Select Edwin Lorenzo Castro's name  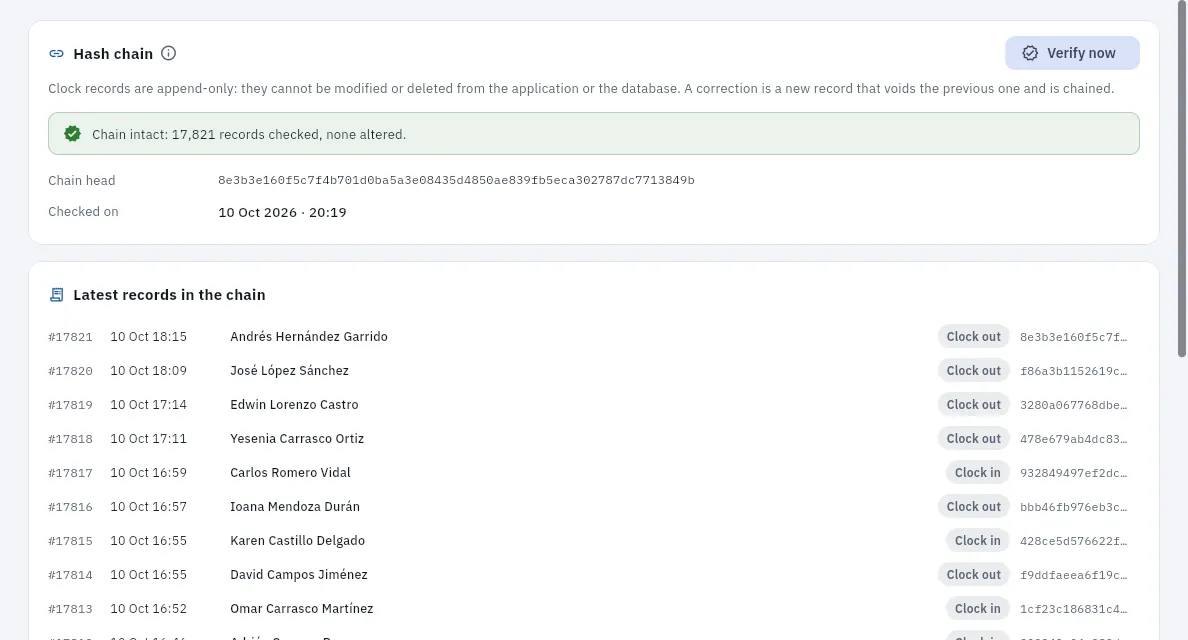coord(294,404)
